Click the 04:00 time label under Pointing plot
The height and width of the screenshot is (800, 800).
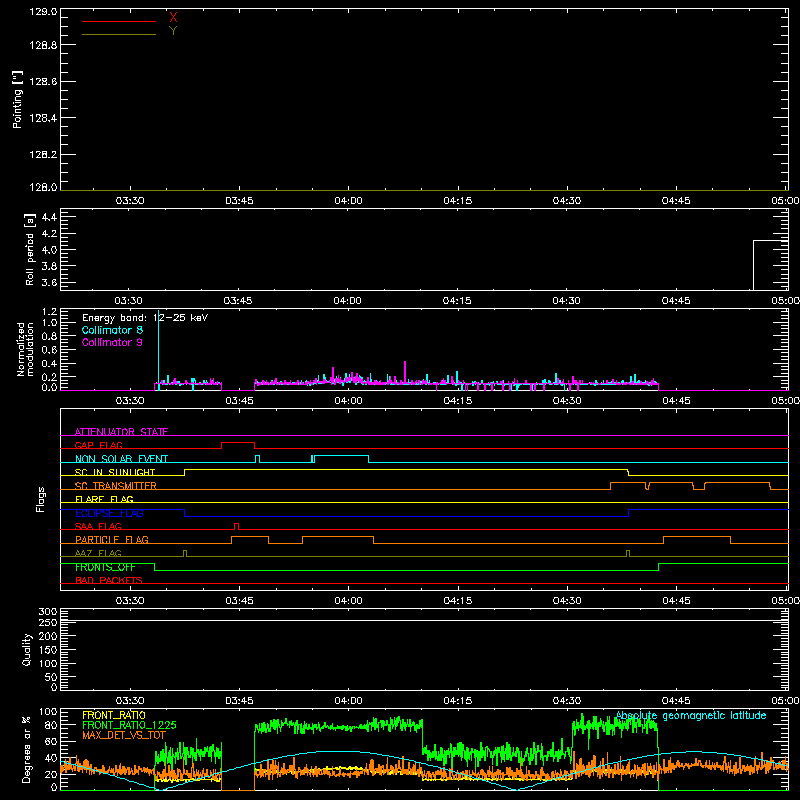pyautogui.click(x=348, y=201)
